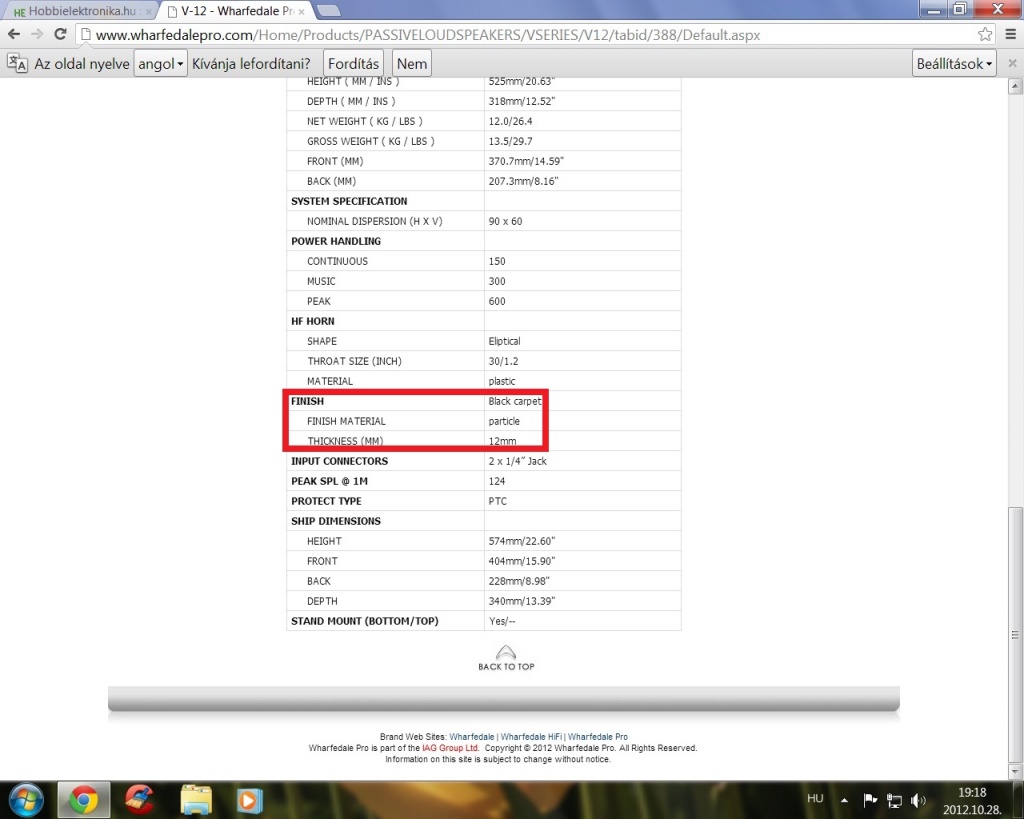Bookmark the page with the star icon
Image resolution: width=1024 pixels, height=819 pixels.
[x=985, y=35]
